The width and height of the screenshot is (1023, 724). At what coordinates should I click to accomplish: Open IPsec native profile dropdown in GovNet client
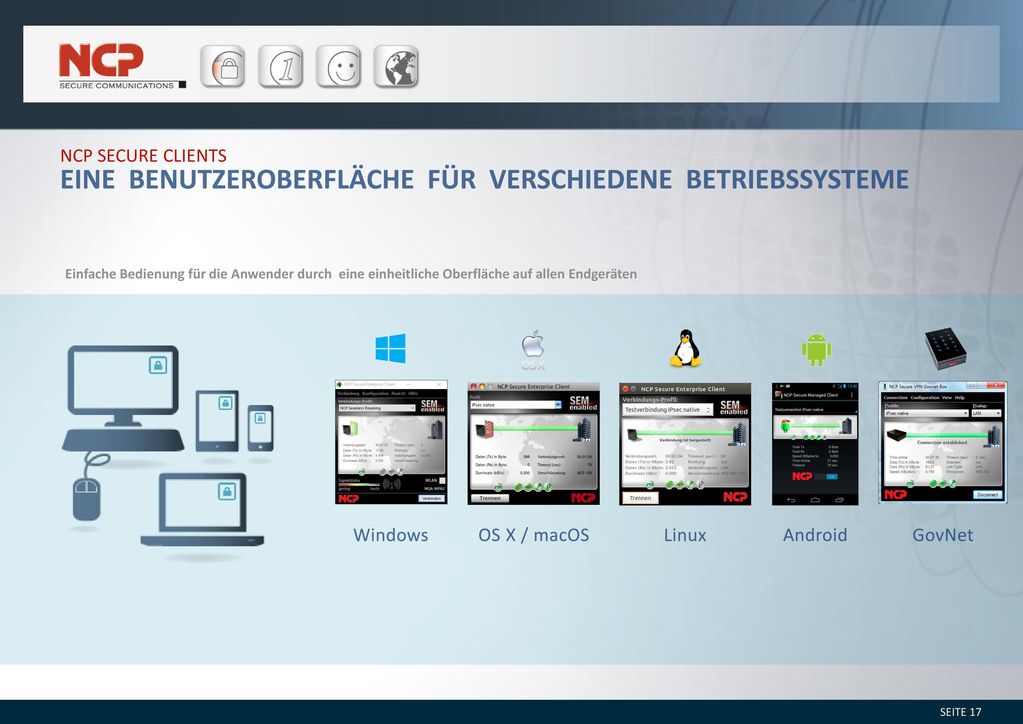tap(926, 413)
